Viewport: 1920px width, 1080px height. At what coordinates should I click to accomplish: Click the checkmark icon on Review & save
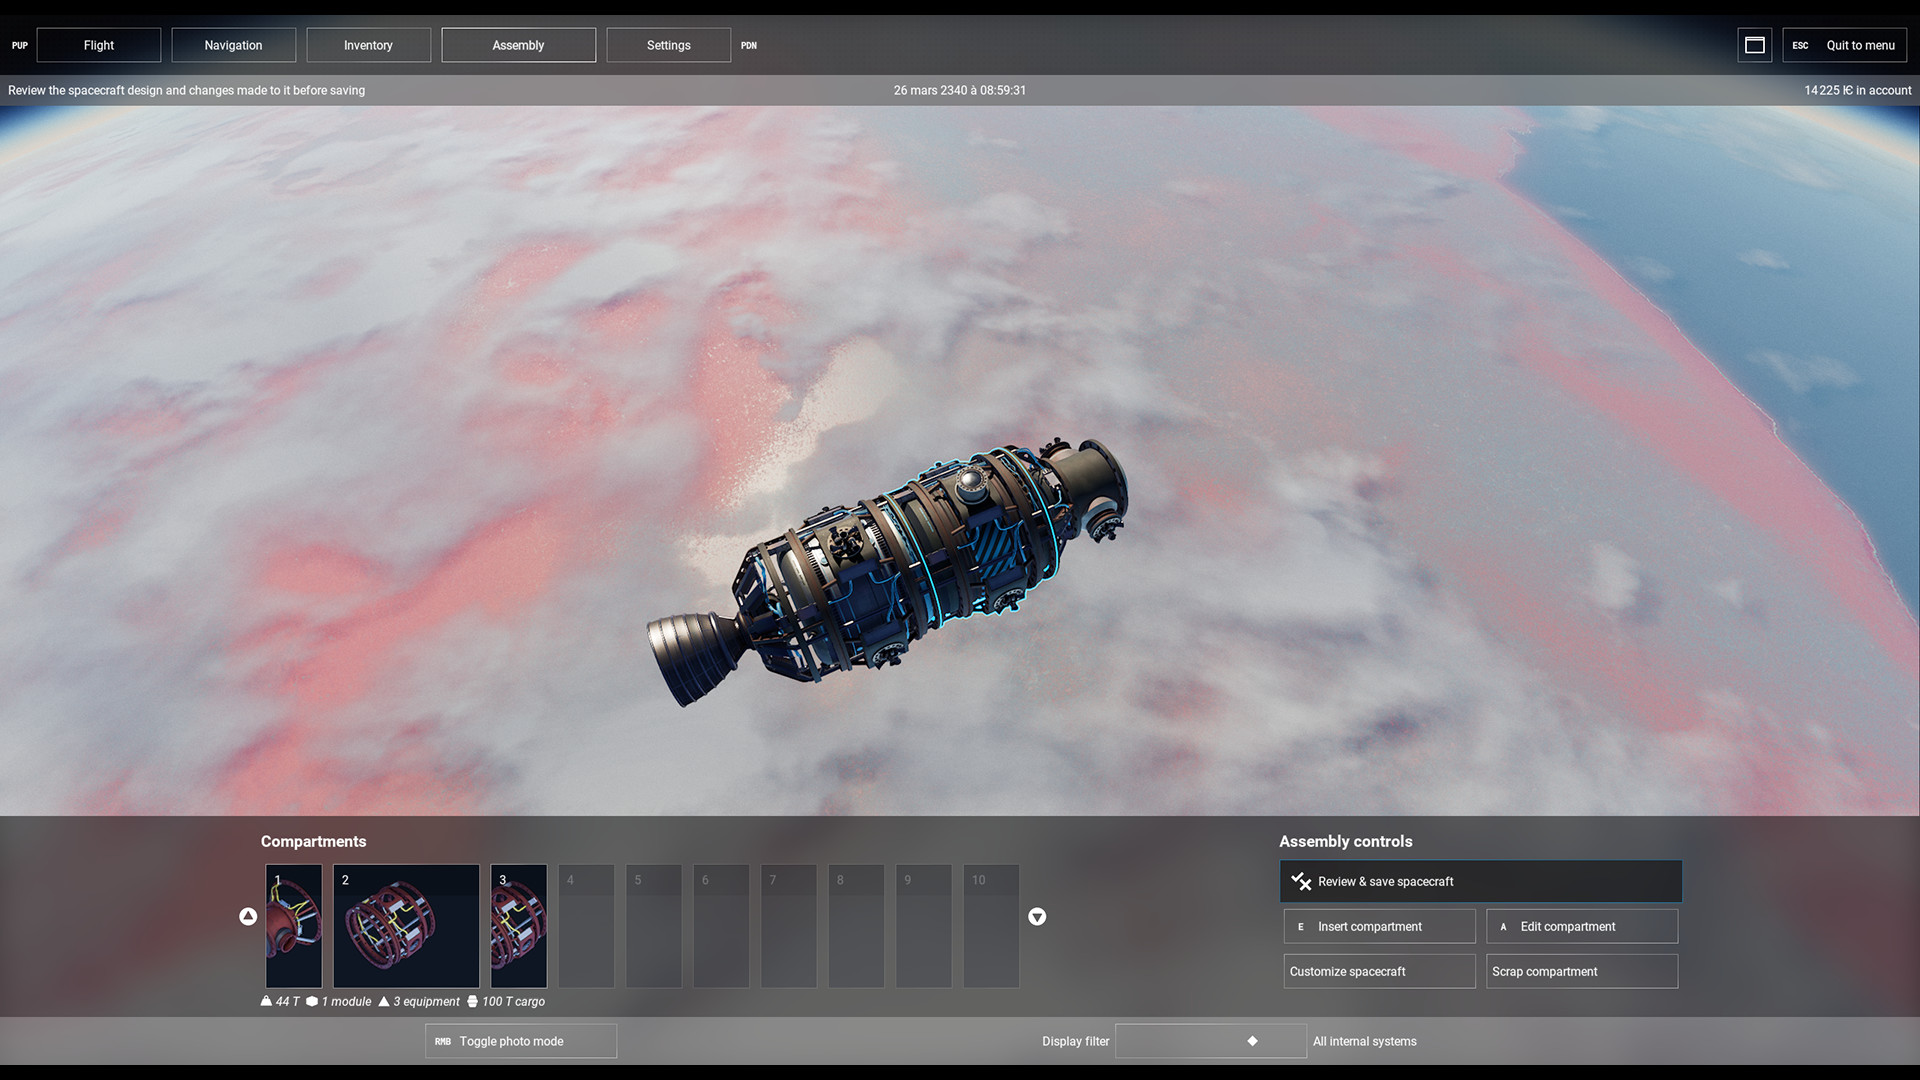point(1300,881)
